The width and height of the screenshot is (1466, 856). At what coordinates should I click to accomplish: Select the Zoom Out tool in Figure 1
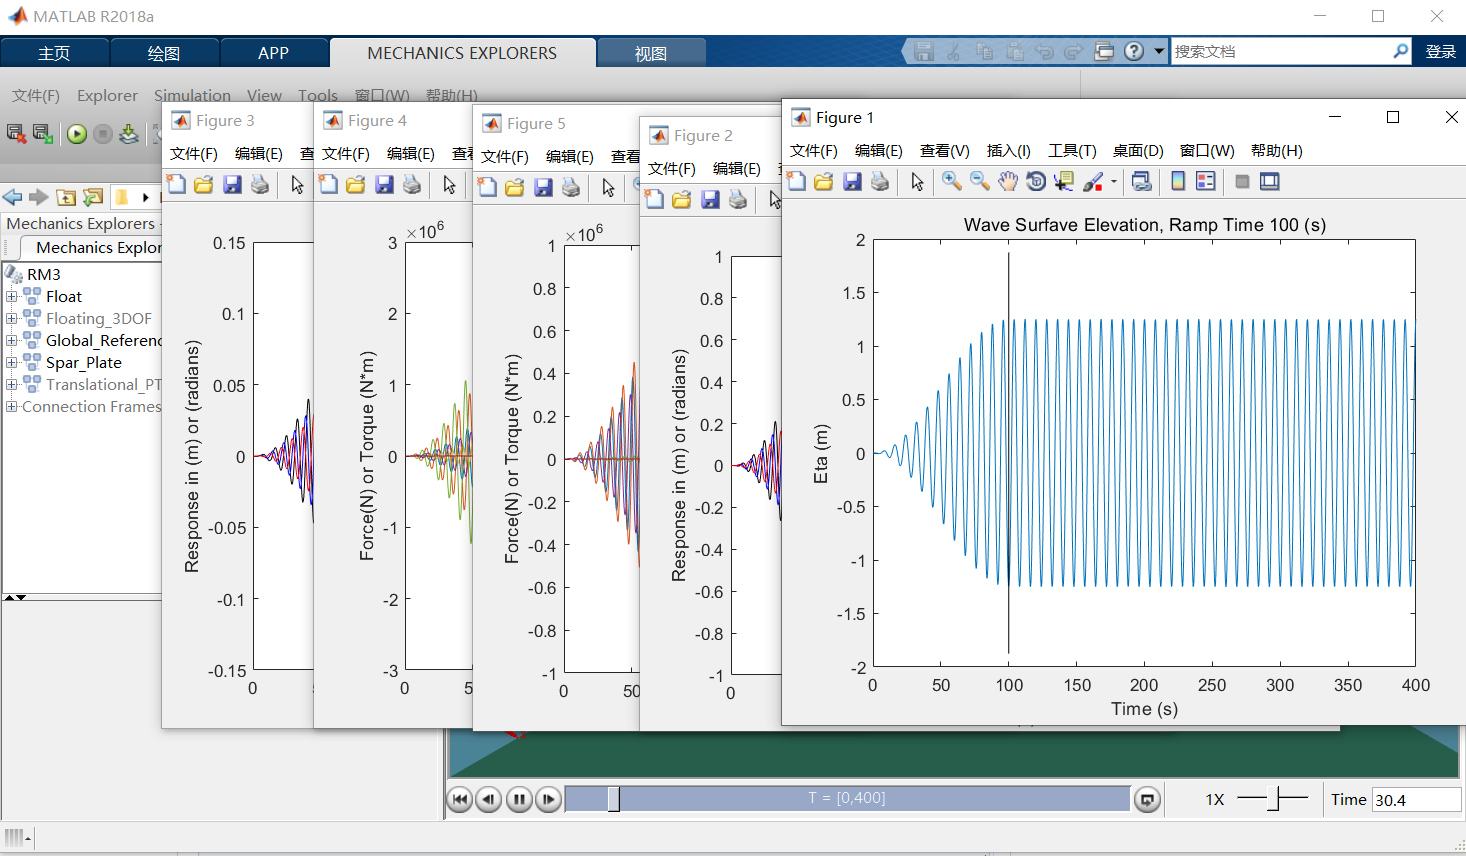979,181
